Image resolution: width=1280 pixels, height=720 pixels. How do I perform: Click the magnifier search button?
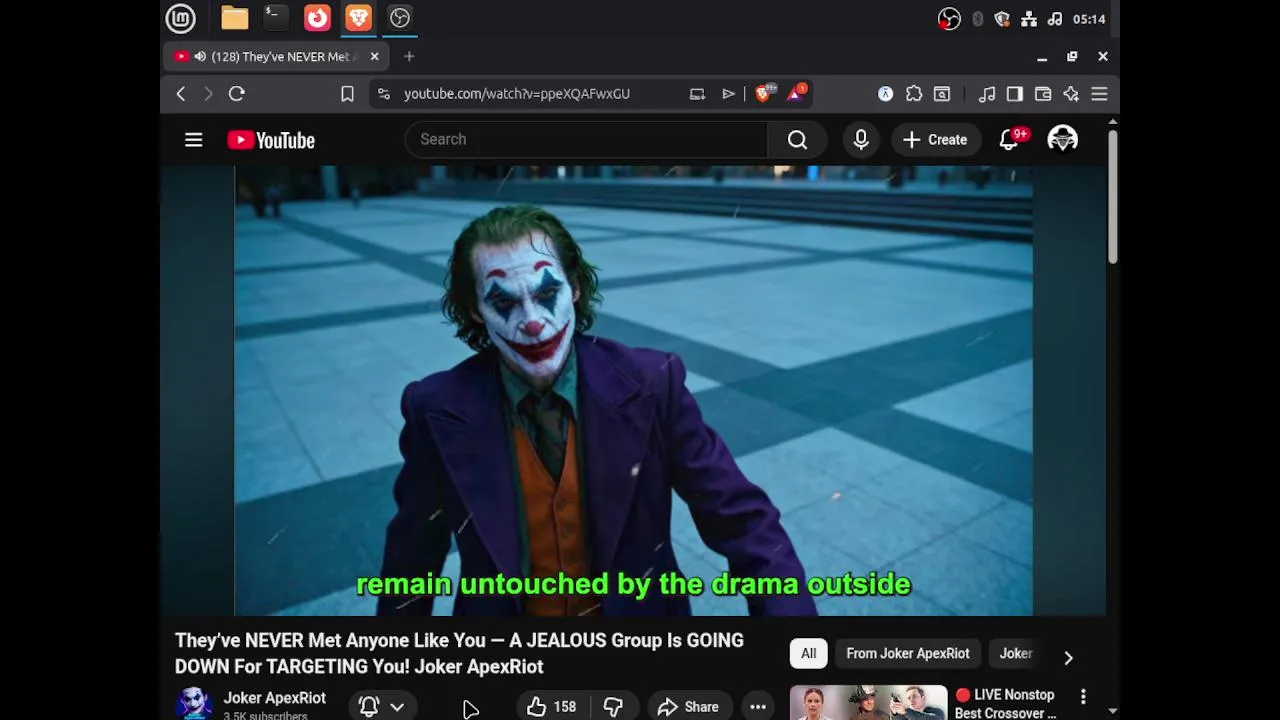(x=797, y=140)
